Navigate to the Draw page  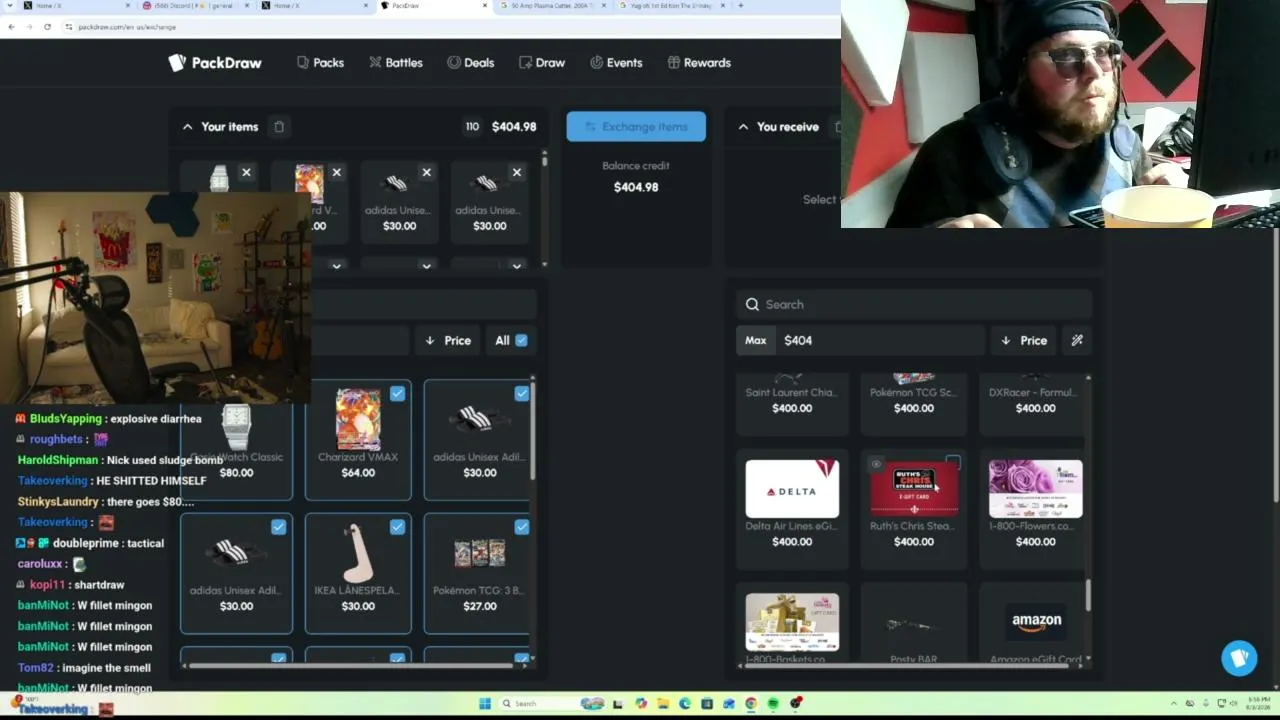(542, 62)
